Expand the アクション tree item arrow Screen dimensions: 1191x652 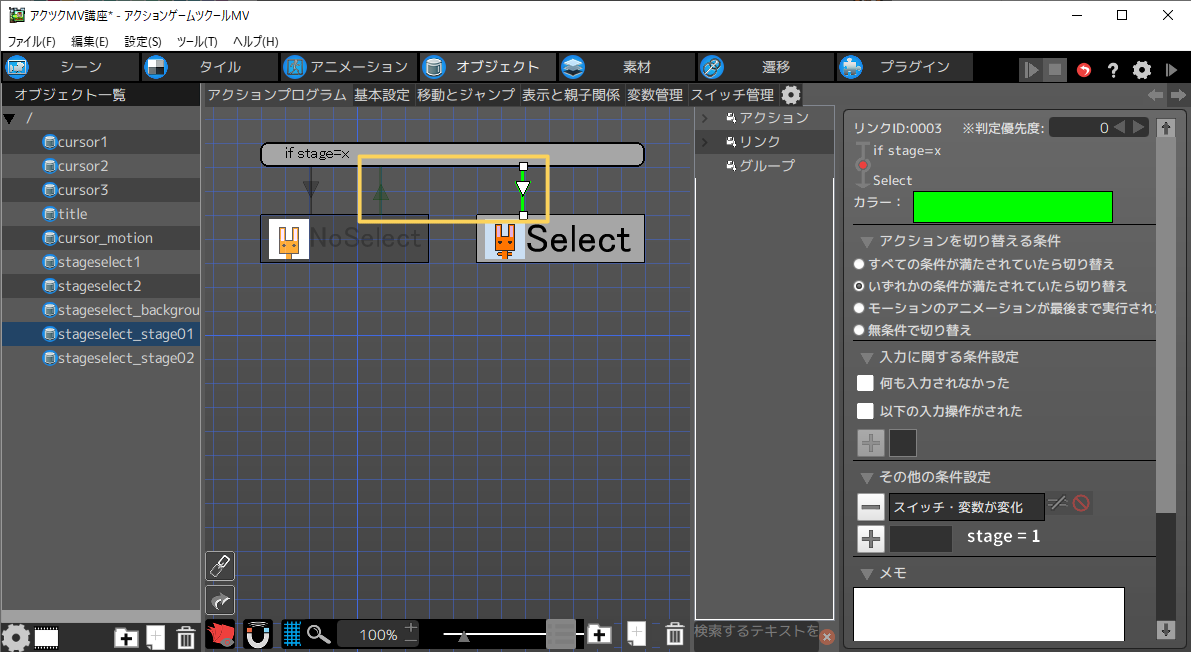[x=705, y=118]
